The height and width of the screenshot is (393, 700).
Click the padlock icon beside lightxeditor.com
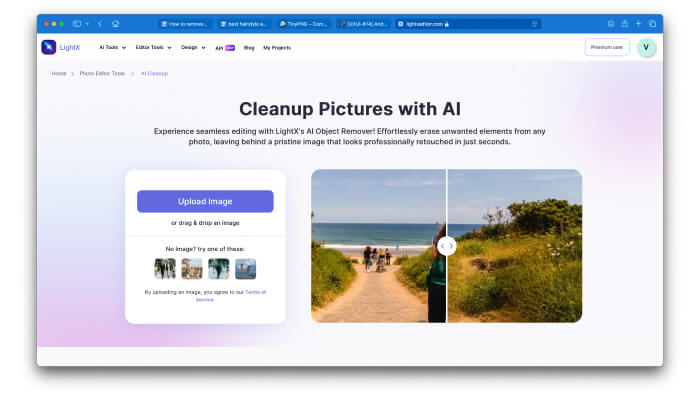click(447, 24)
